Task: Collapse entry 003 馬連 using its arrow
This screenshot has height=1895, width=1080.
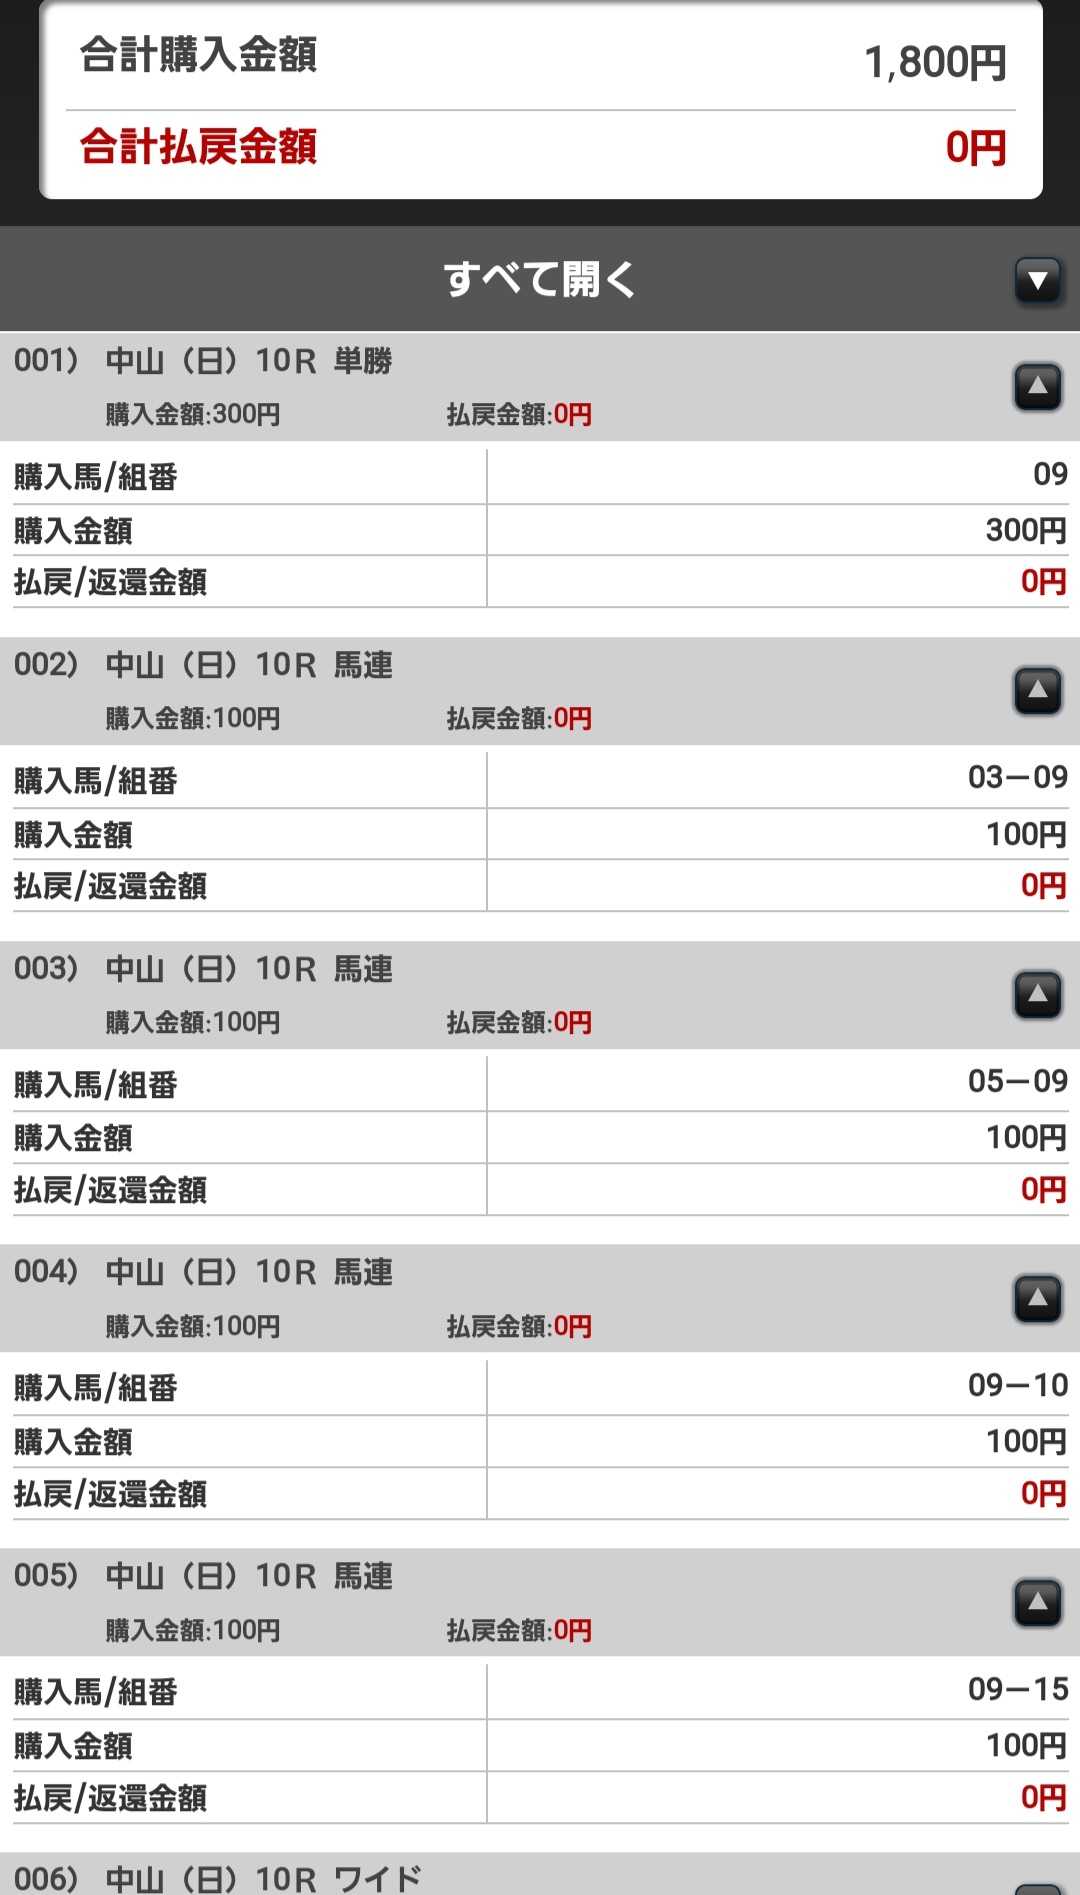Action: pos(1037,994)
